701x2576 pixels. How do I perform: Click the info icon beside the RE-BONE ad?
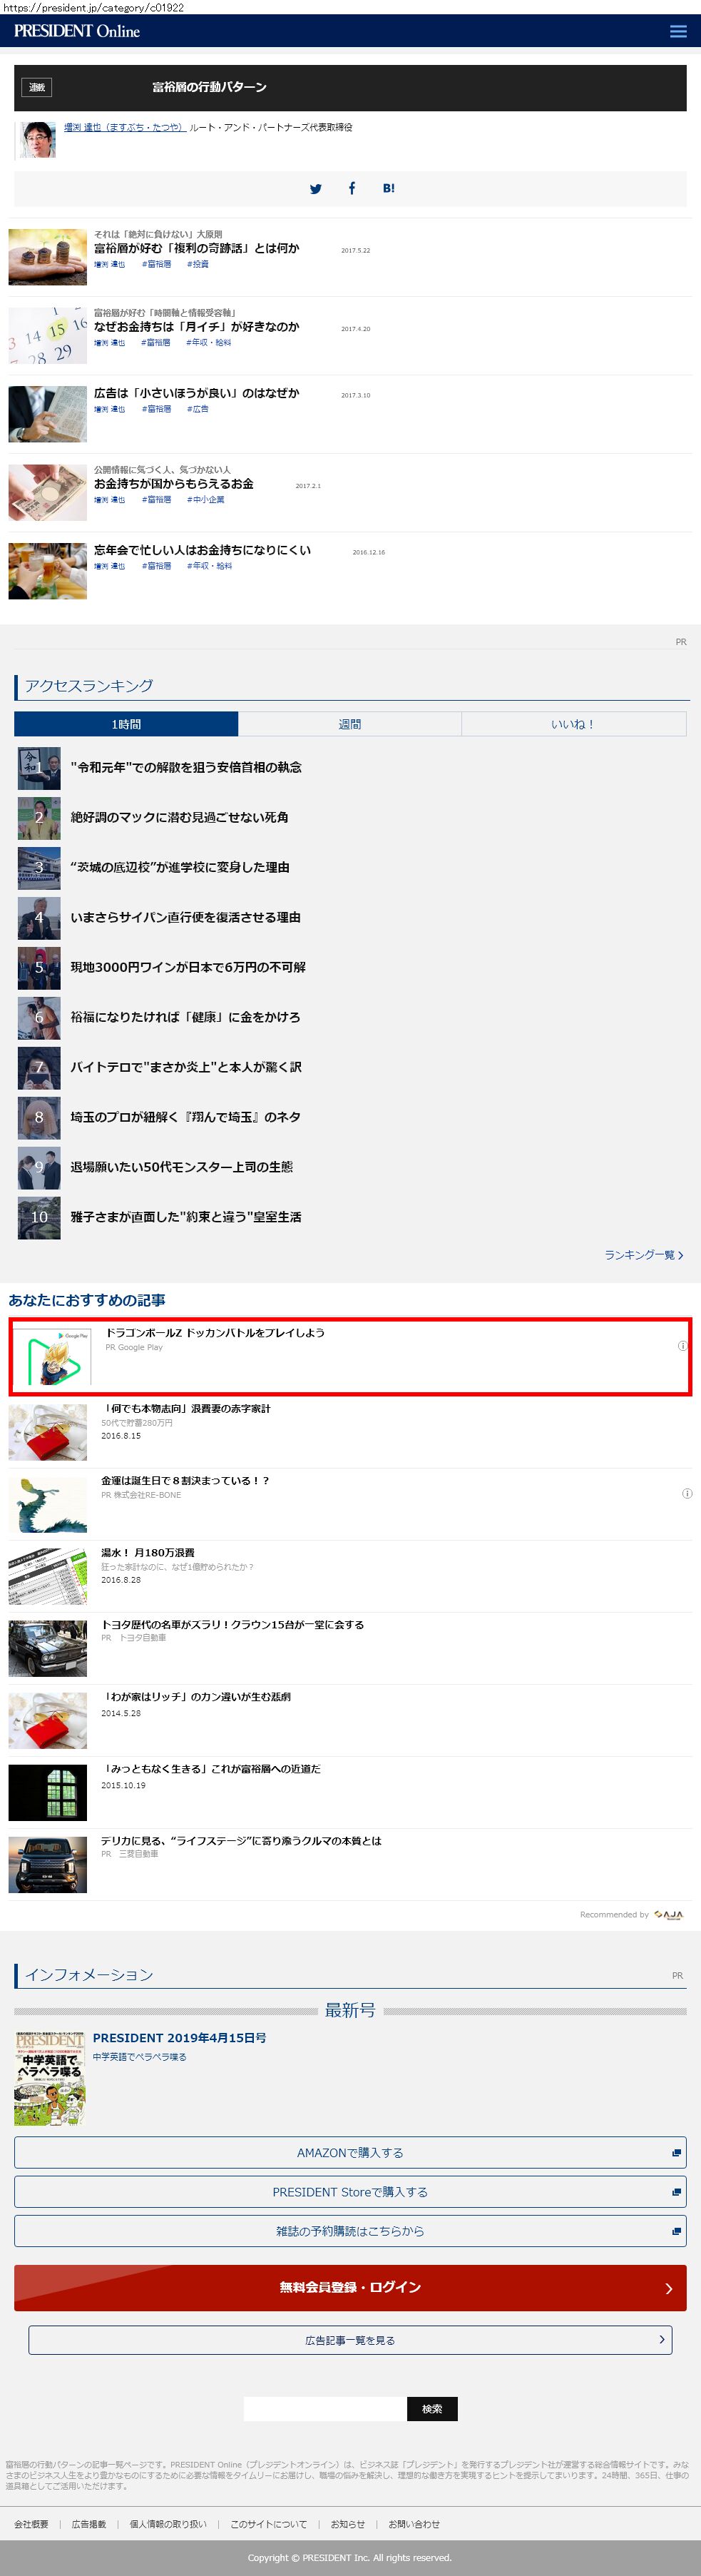coord(687,1493)
